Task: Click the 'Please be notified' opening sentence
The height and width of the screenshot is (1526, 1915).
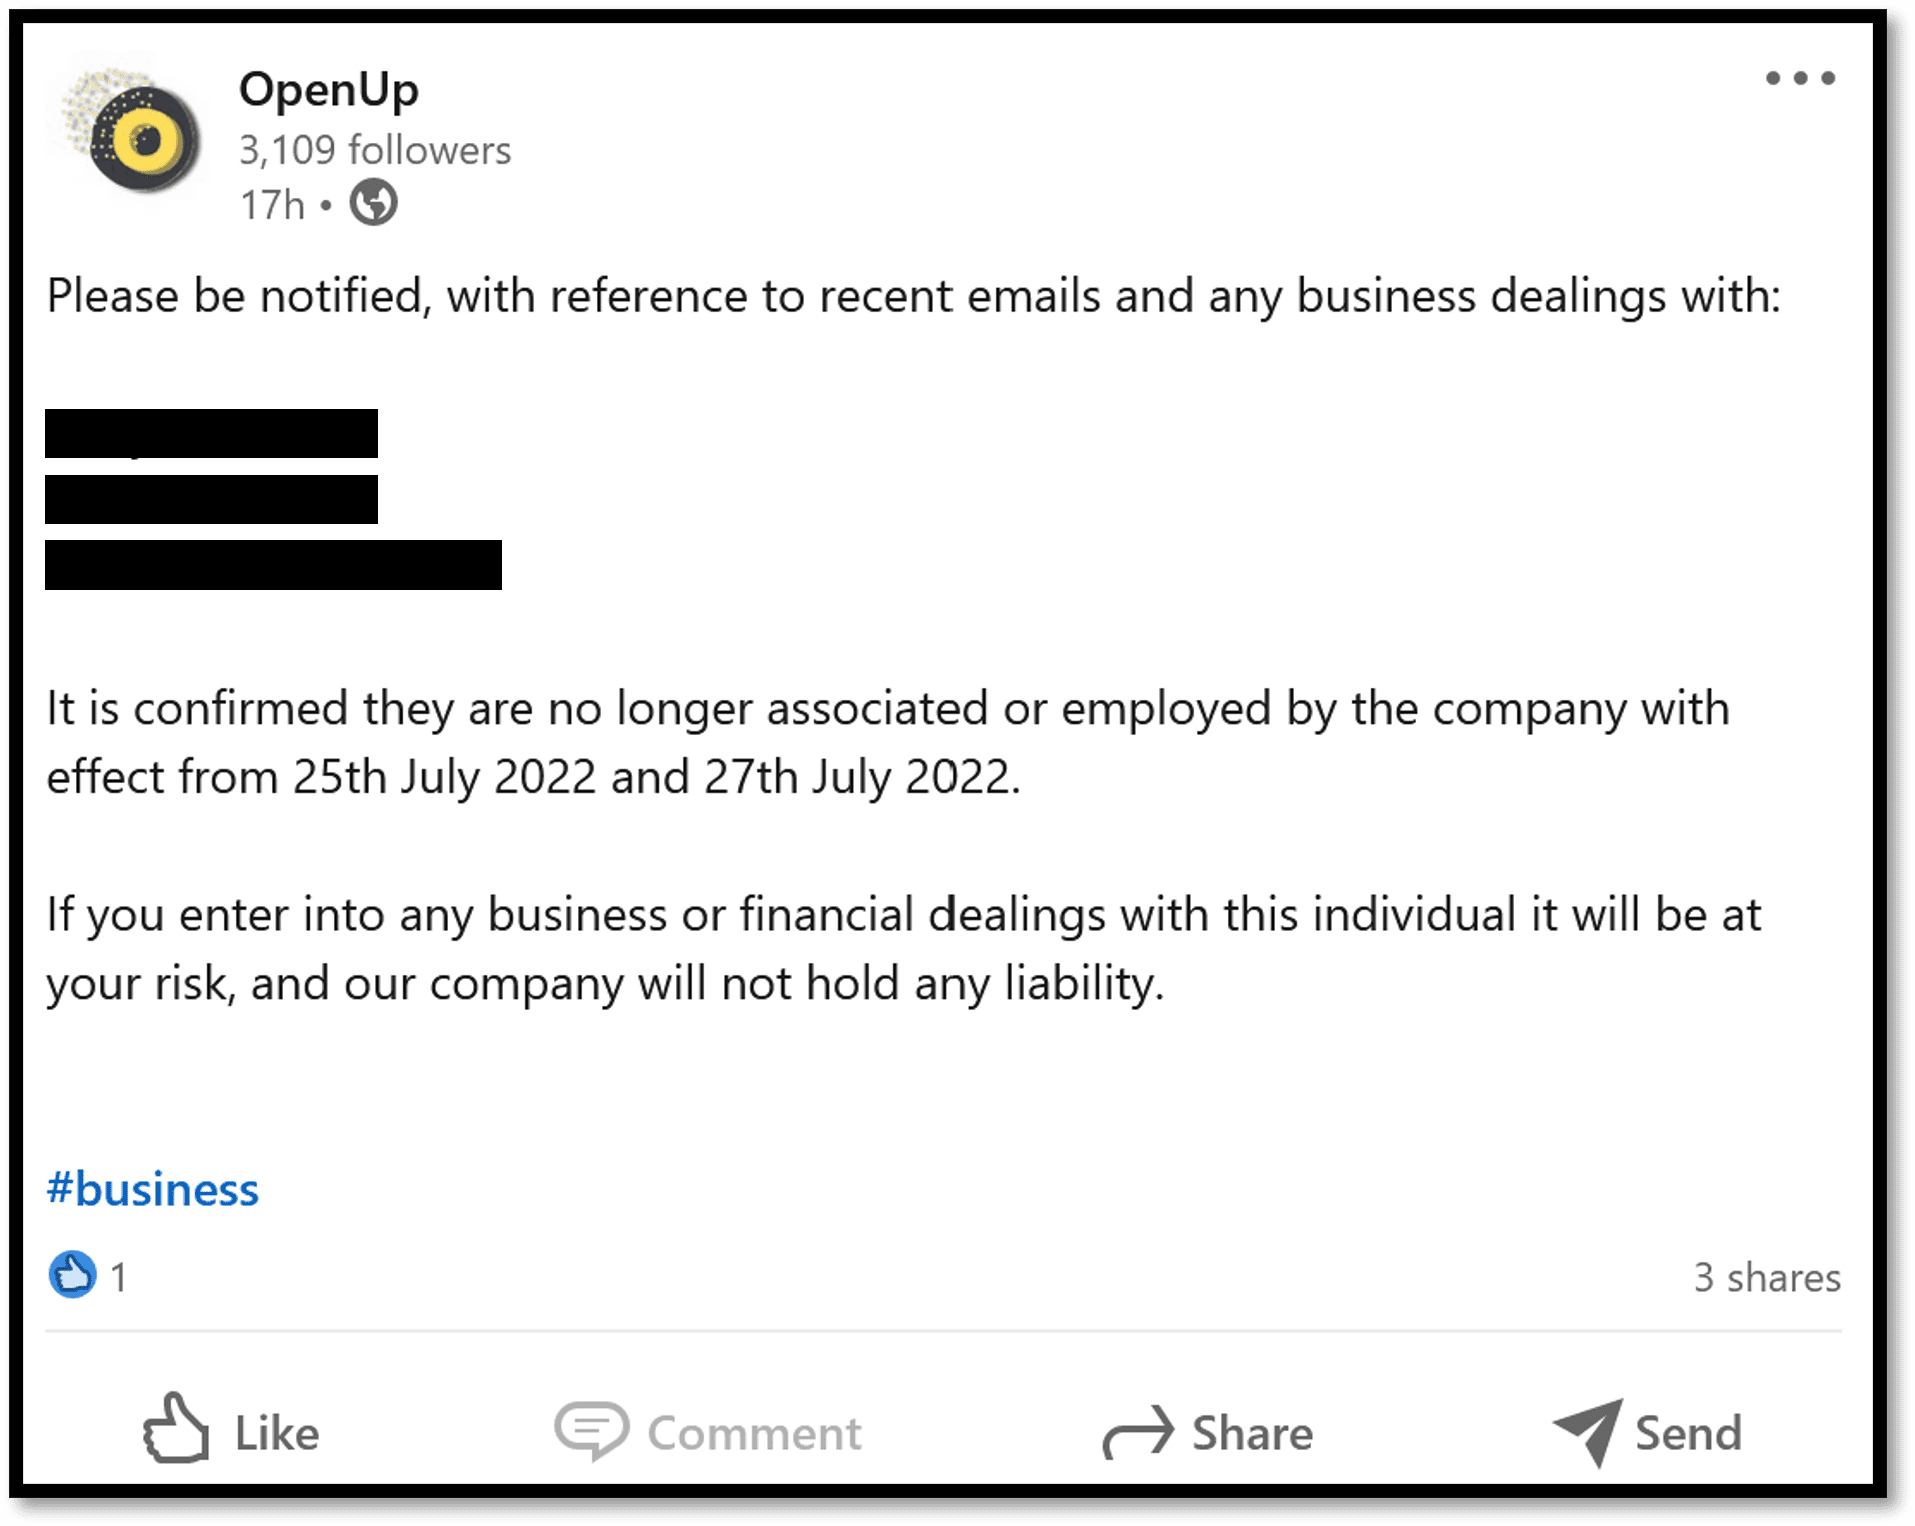Action: pyautogui.click(x=913, y=296)
